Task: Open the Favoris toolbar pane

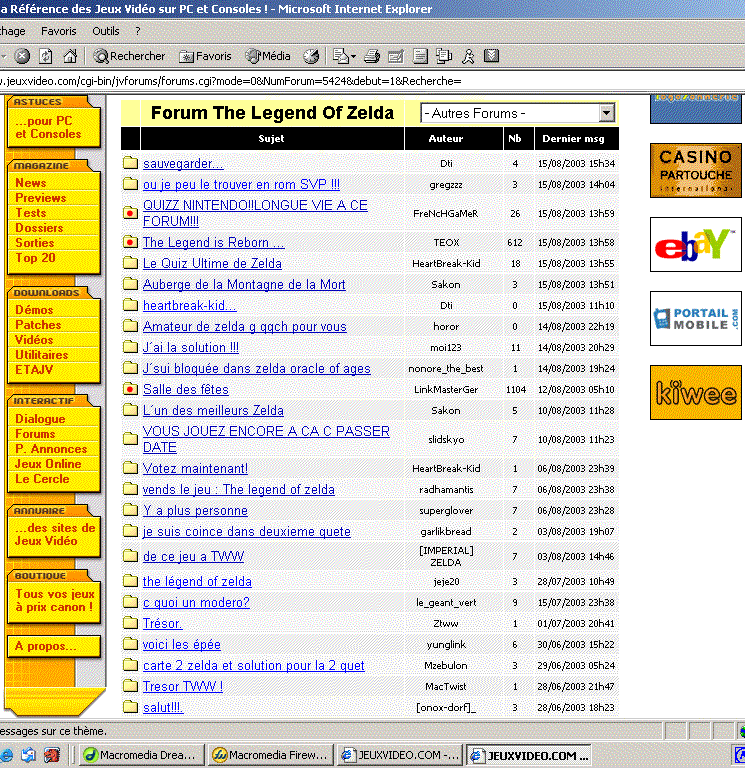Action: (x=205, y=56)
